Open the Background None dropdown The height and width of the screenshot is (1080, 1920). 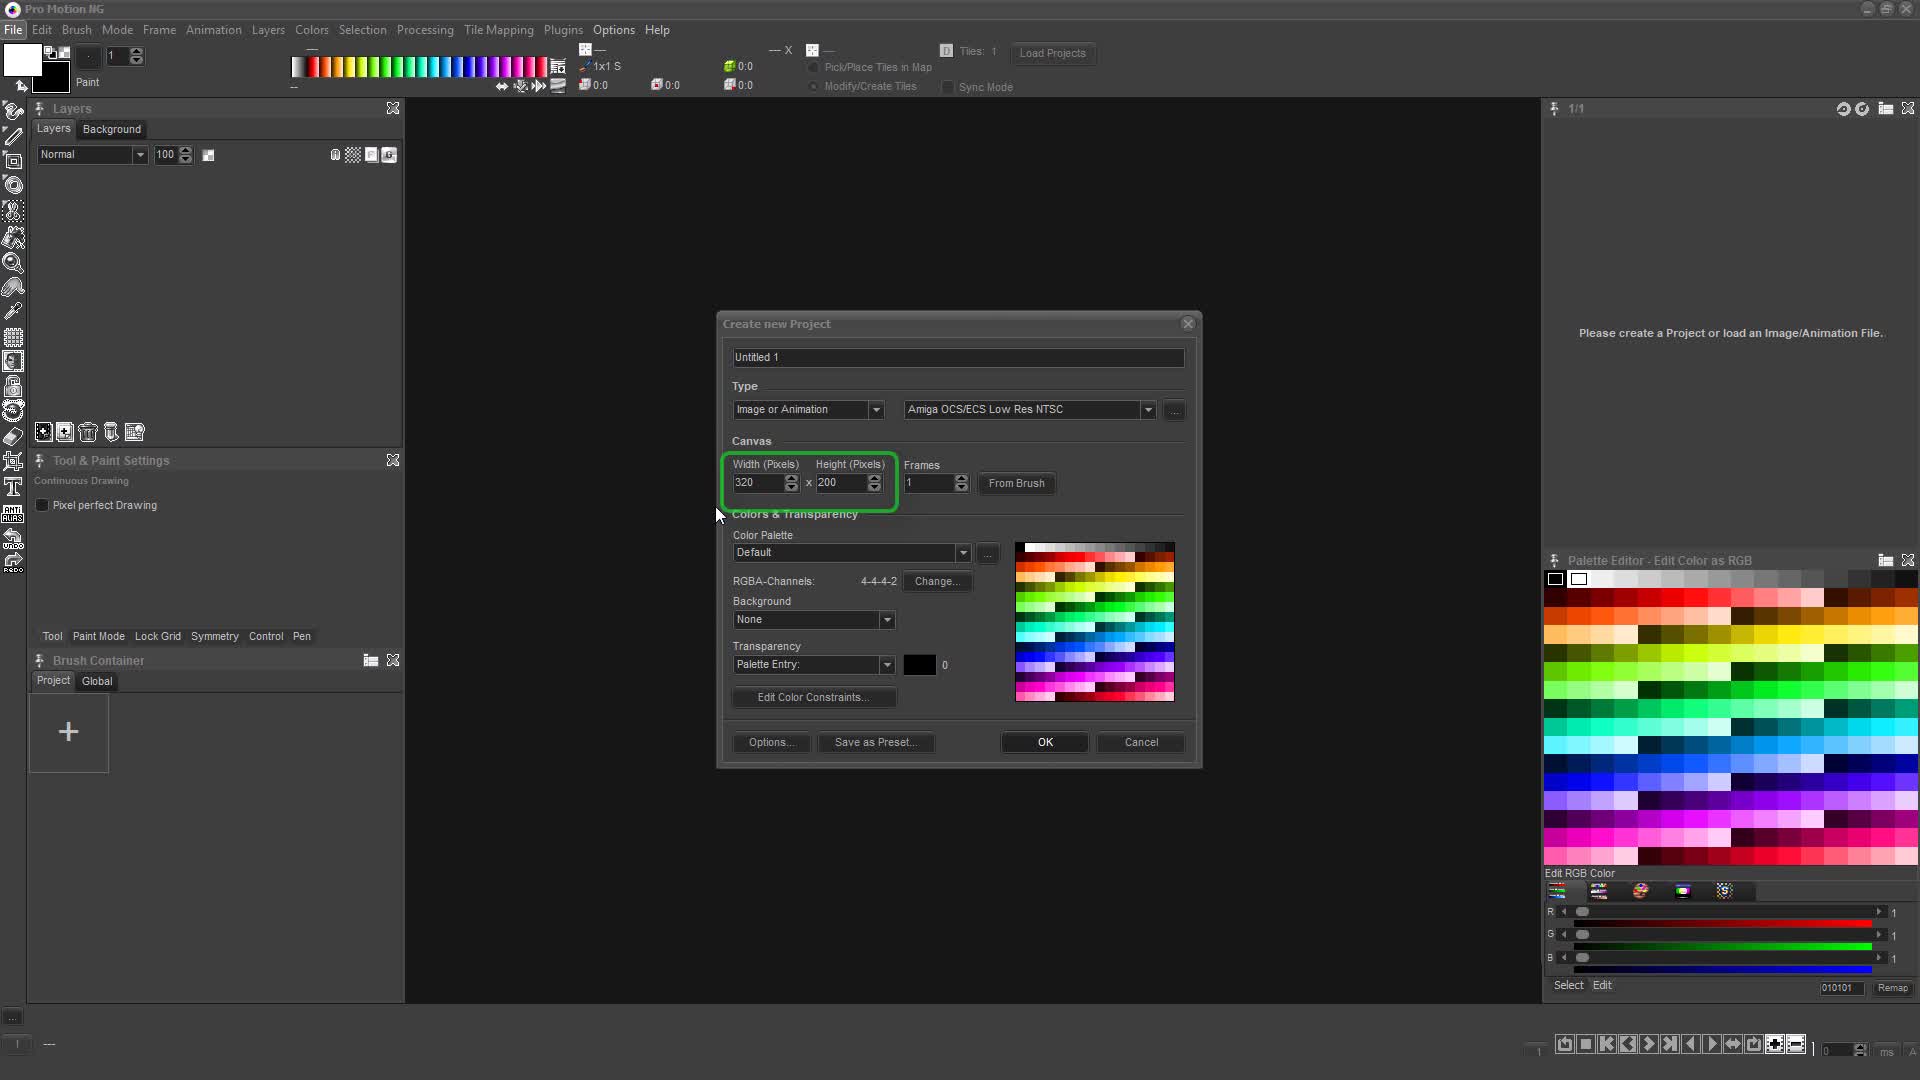pyautogui.click(x=887, y=620)
